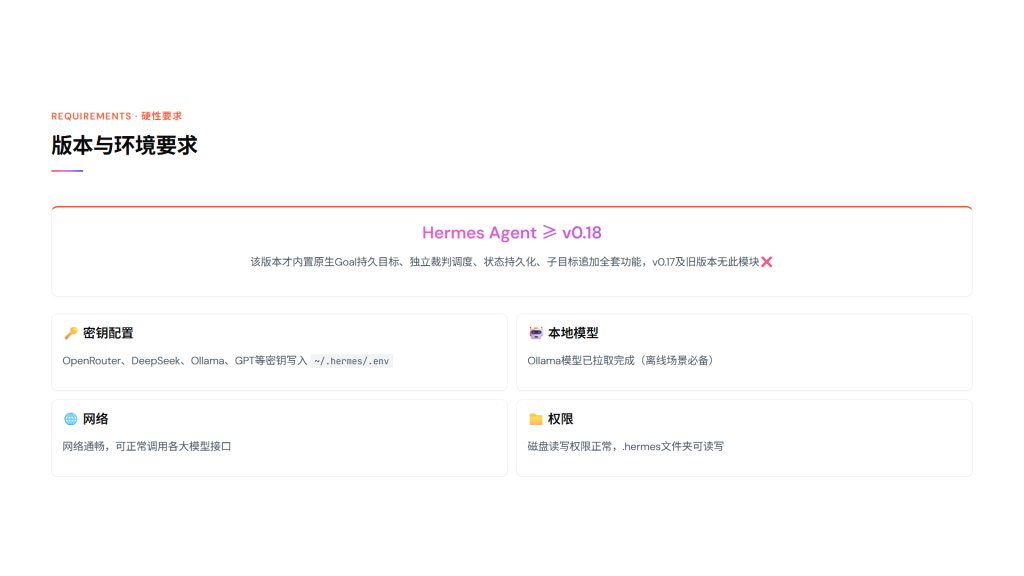Click the key icon beside 密钥配置

[71, 333]
